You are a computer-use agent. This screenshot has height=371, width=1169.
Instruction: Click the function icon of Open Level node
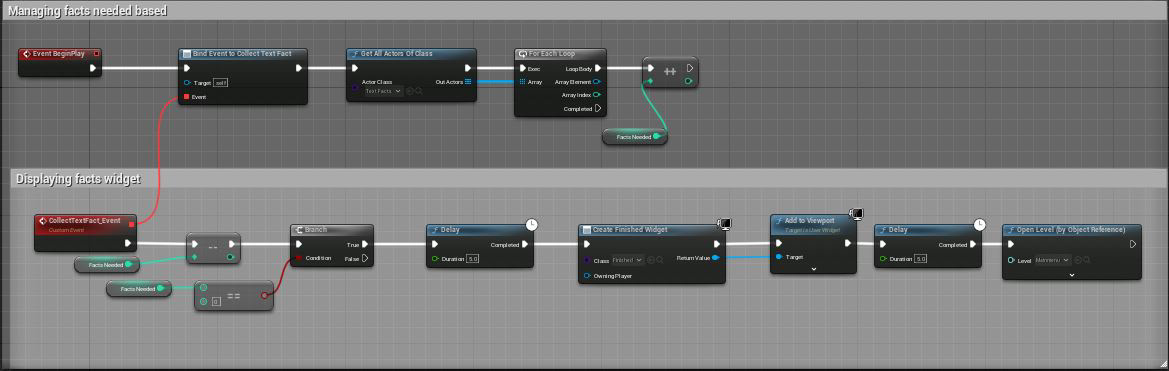click(1011, 229)
